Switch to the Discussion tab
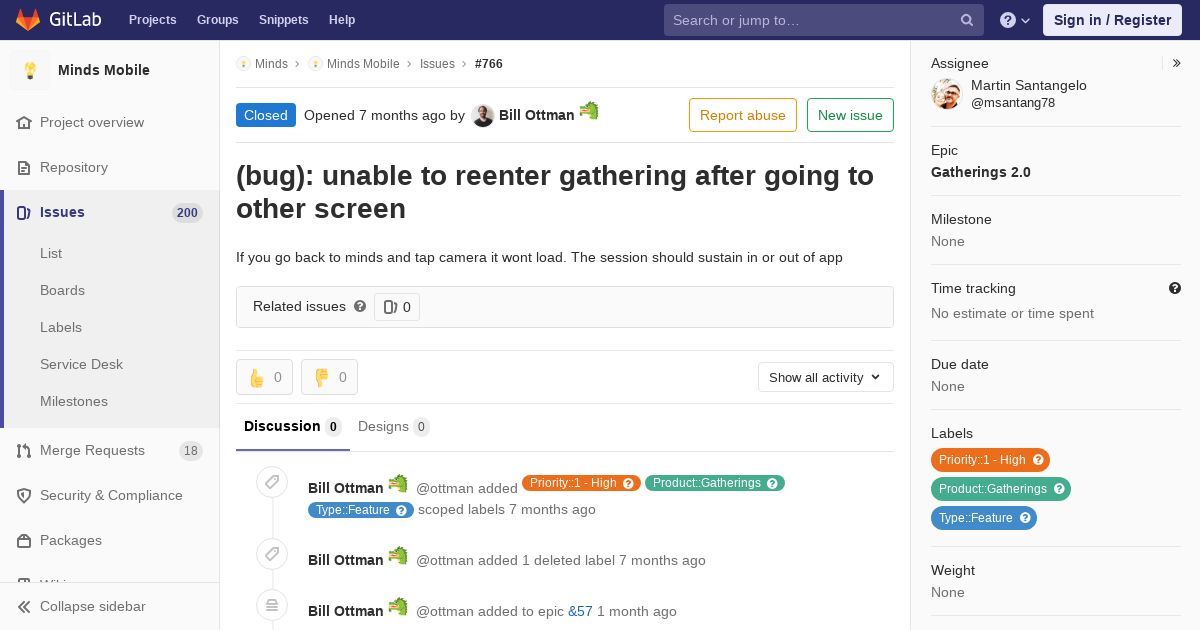The image size is (1200, 630). point(293,427)
